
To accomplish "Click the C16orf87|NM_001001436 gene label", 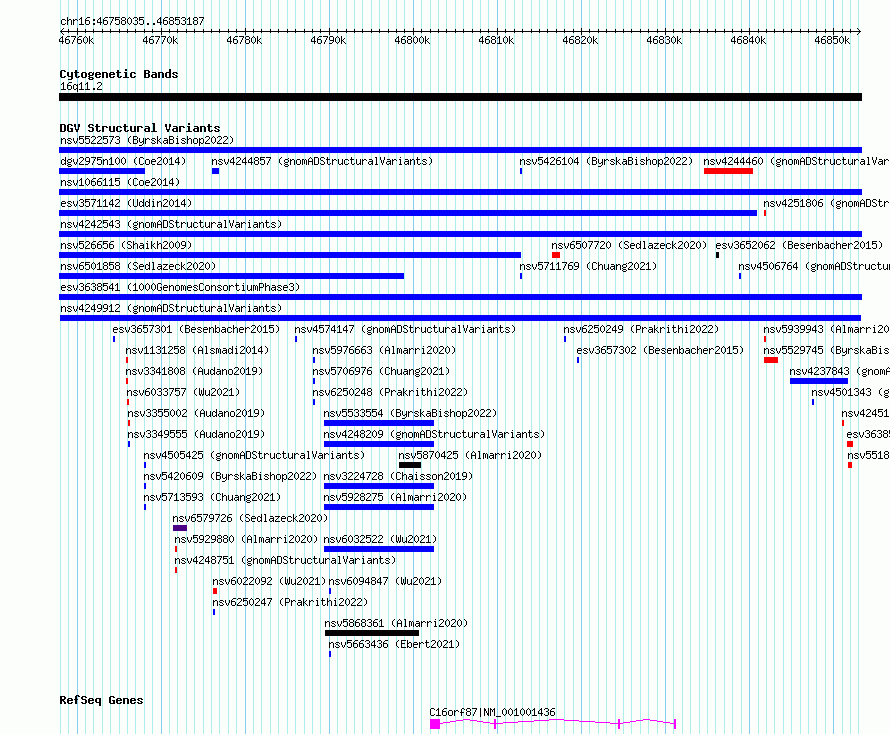I will pos(493,712).
